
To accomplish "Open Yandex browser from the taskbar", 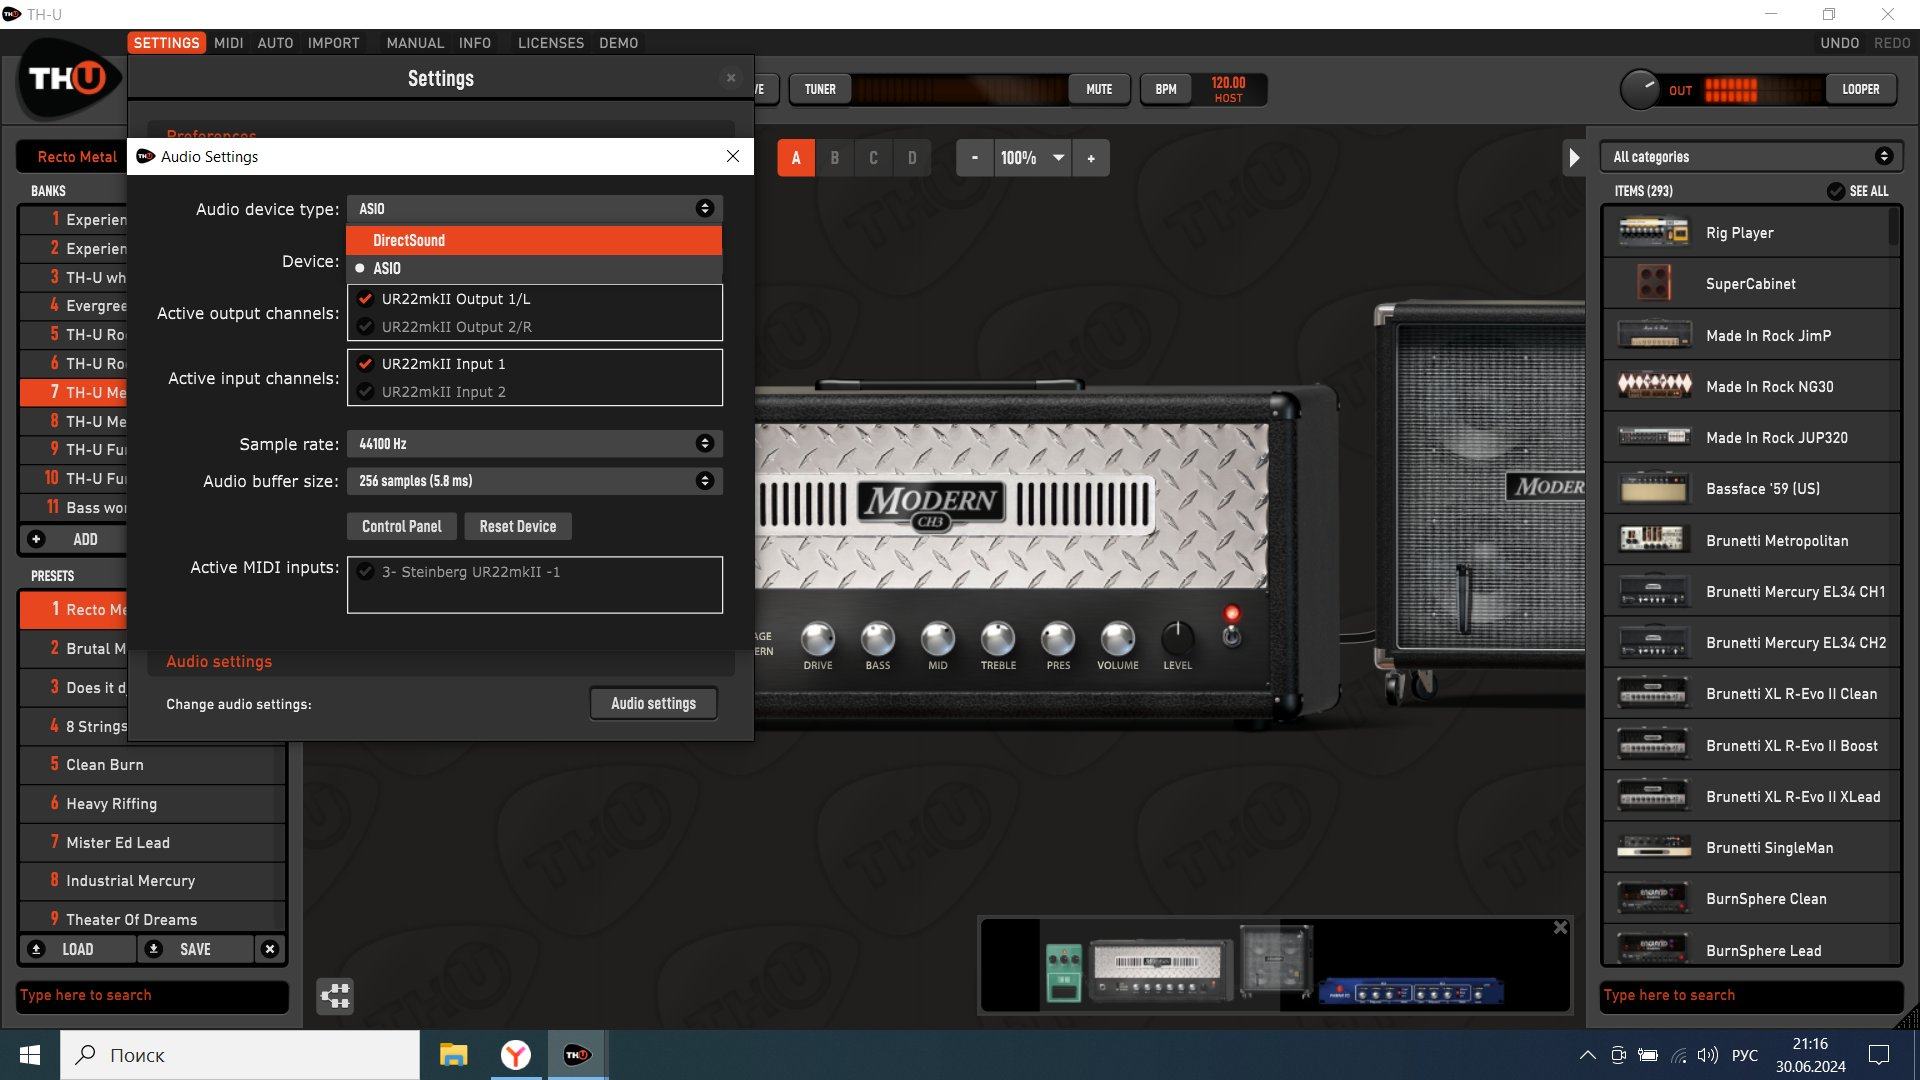I will pos(515,1055).
